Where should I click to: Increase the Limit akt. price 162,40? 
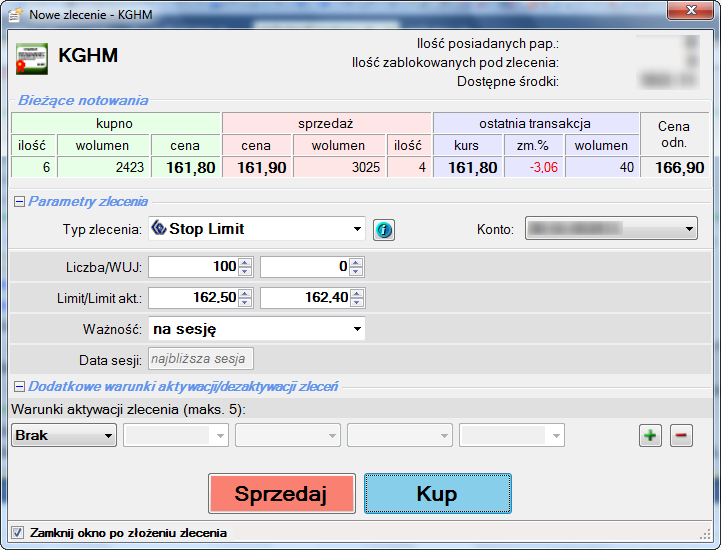click(356, 294)
